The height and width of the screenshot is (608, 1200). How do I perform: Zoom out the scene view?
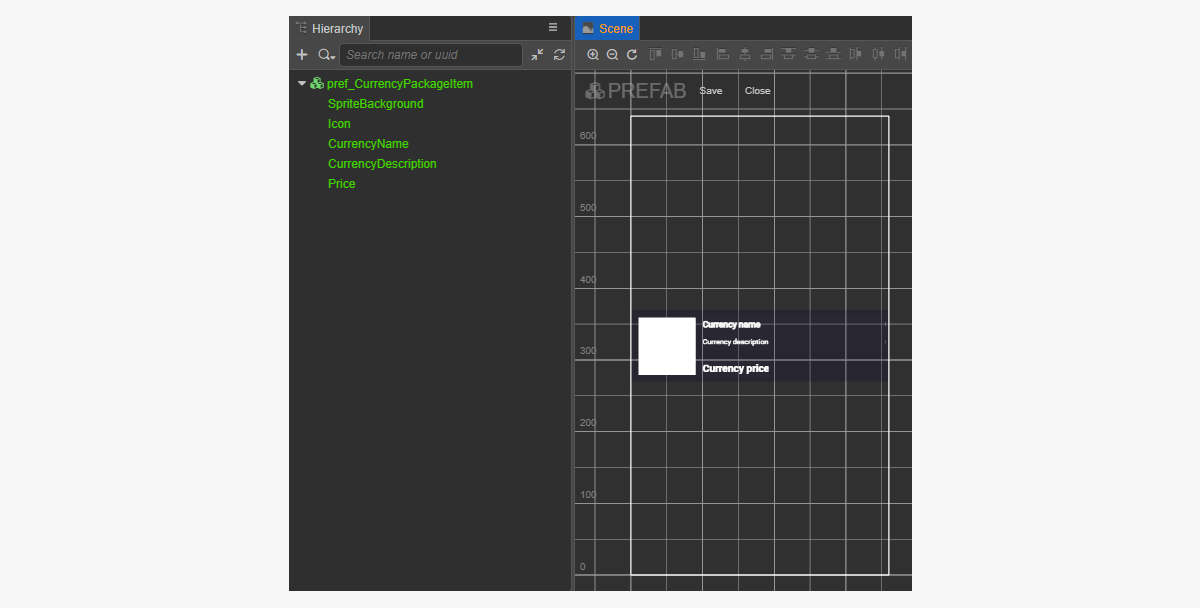pyautogui.click(x=612, y=55)
